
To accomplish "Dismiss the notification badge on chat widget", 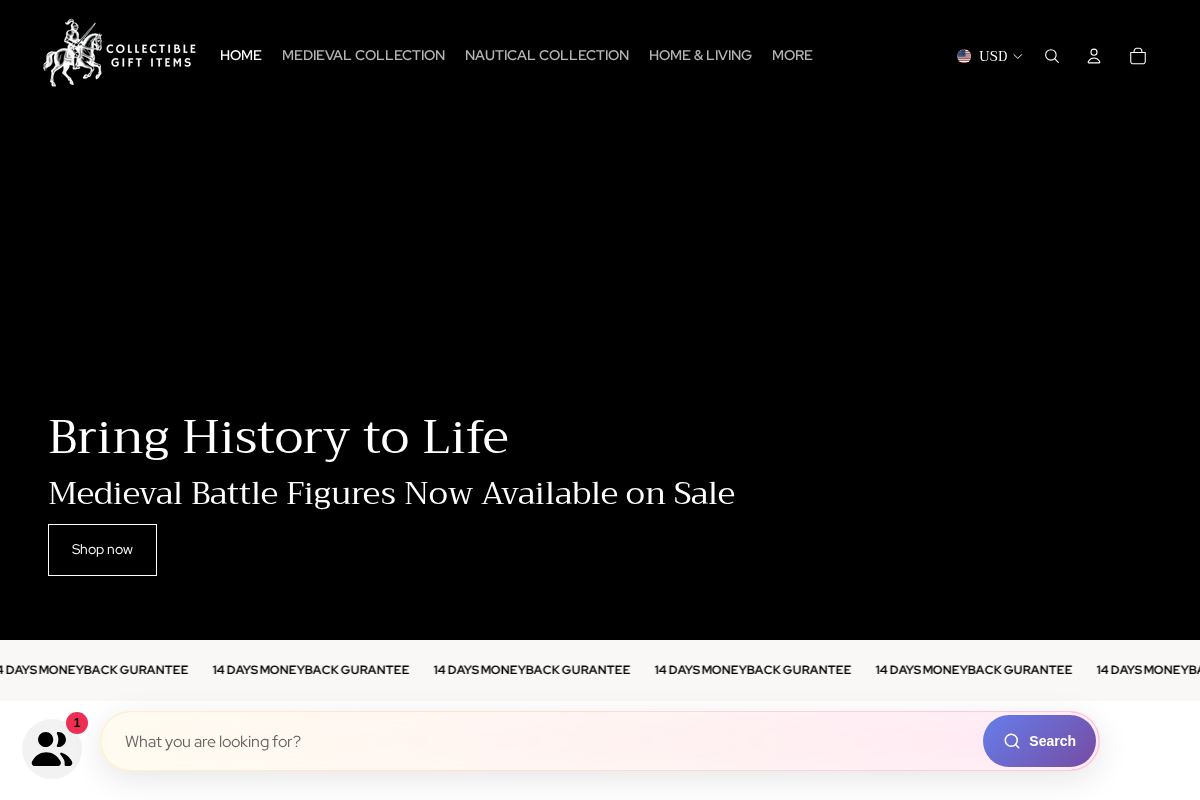I will pyautogui.click(x=77, y=723).
